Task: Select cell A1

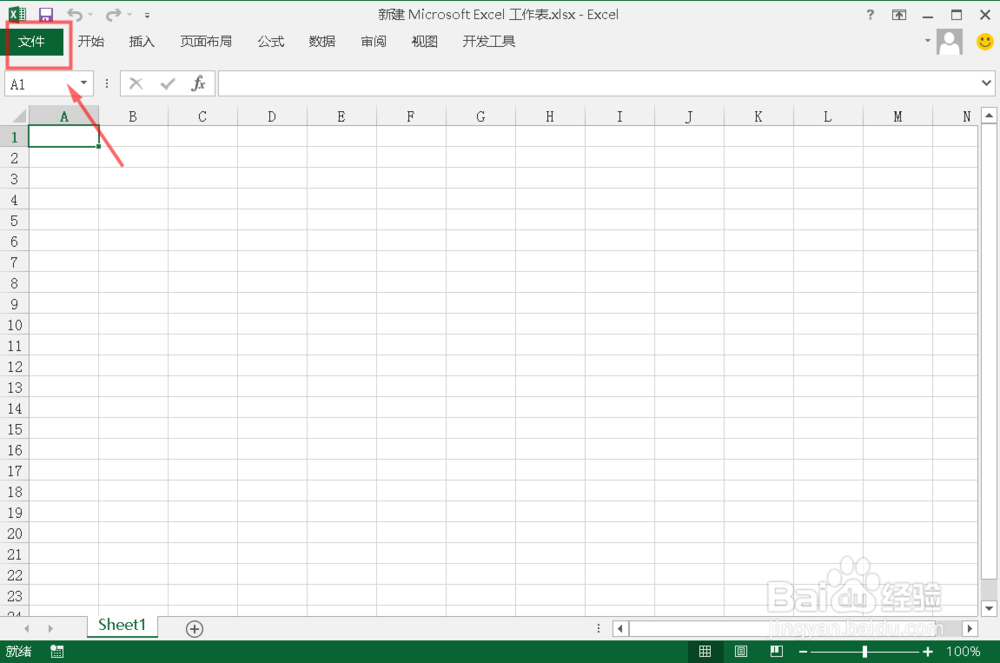Action: [64, 136]
